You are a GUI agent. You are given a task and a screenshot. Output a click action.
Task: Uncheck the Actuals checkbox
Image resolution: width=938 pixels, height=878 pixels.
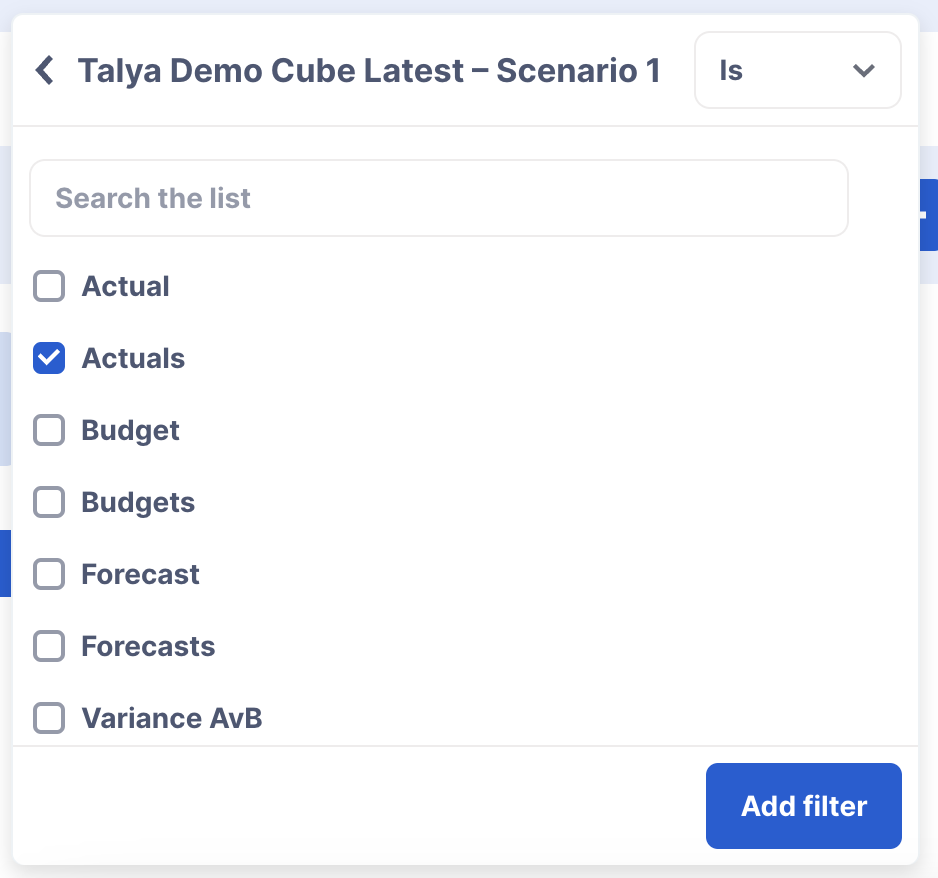[49, 358]
